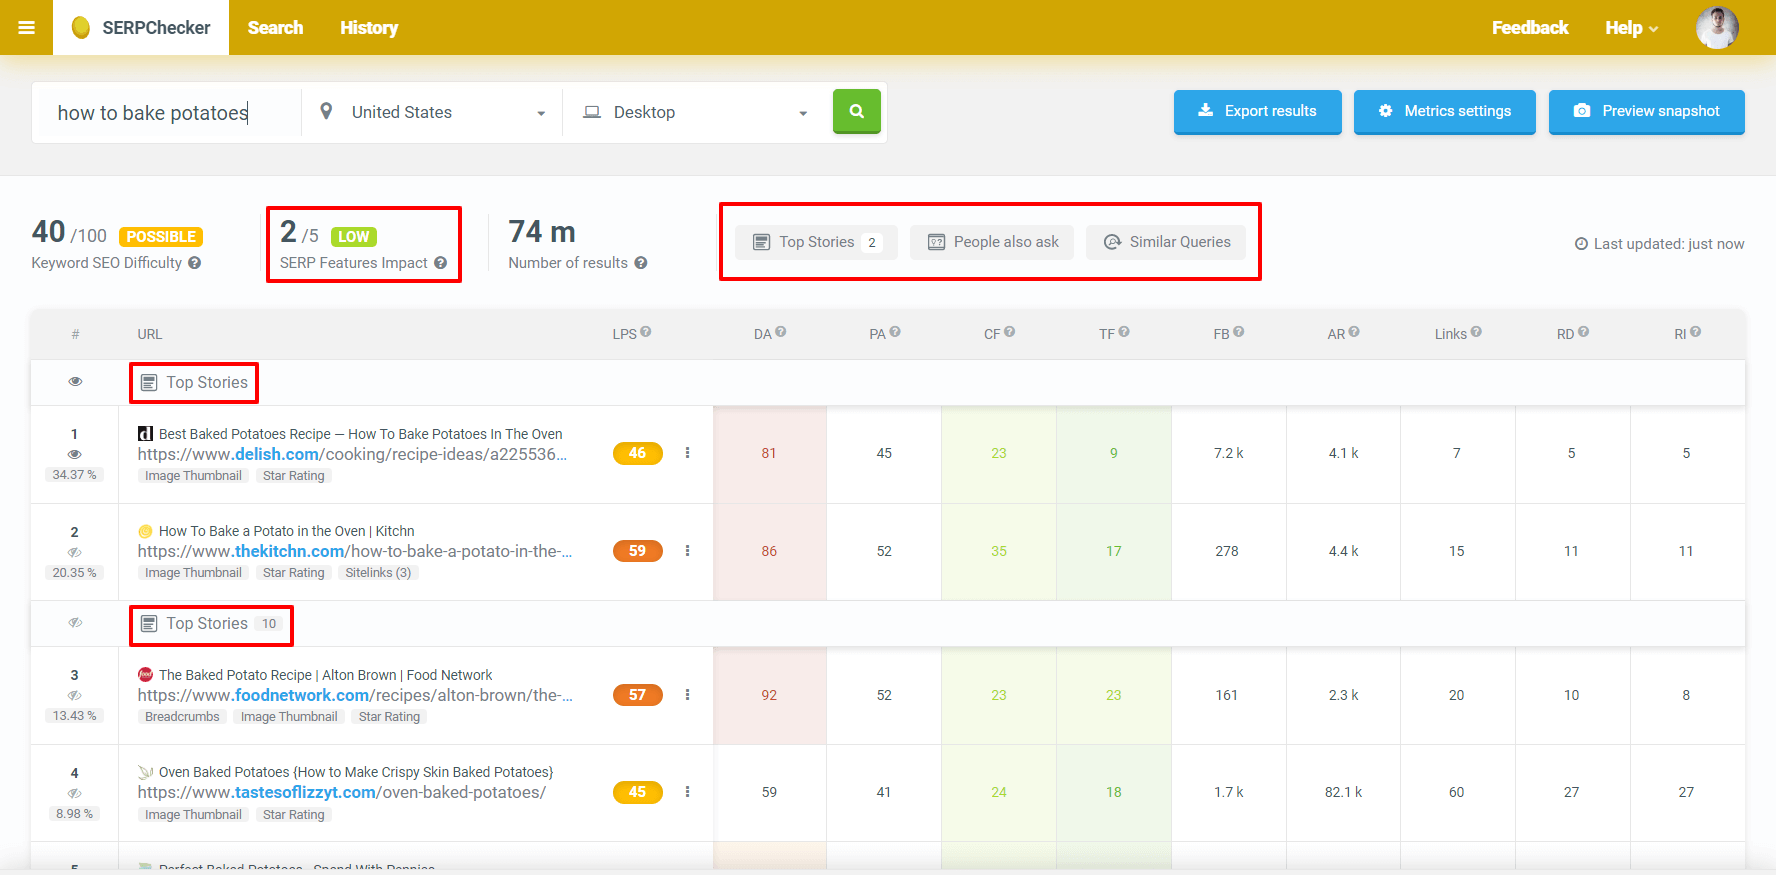Toggle eye icon for result 4 tastesoflizzyt.com
1776x875 pixels.
[x=75, y=793]
